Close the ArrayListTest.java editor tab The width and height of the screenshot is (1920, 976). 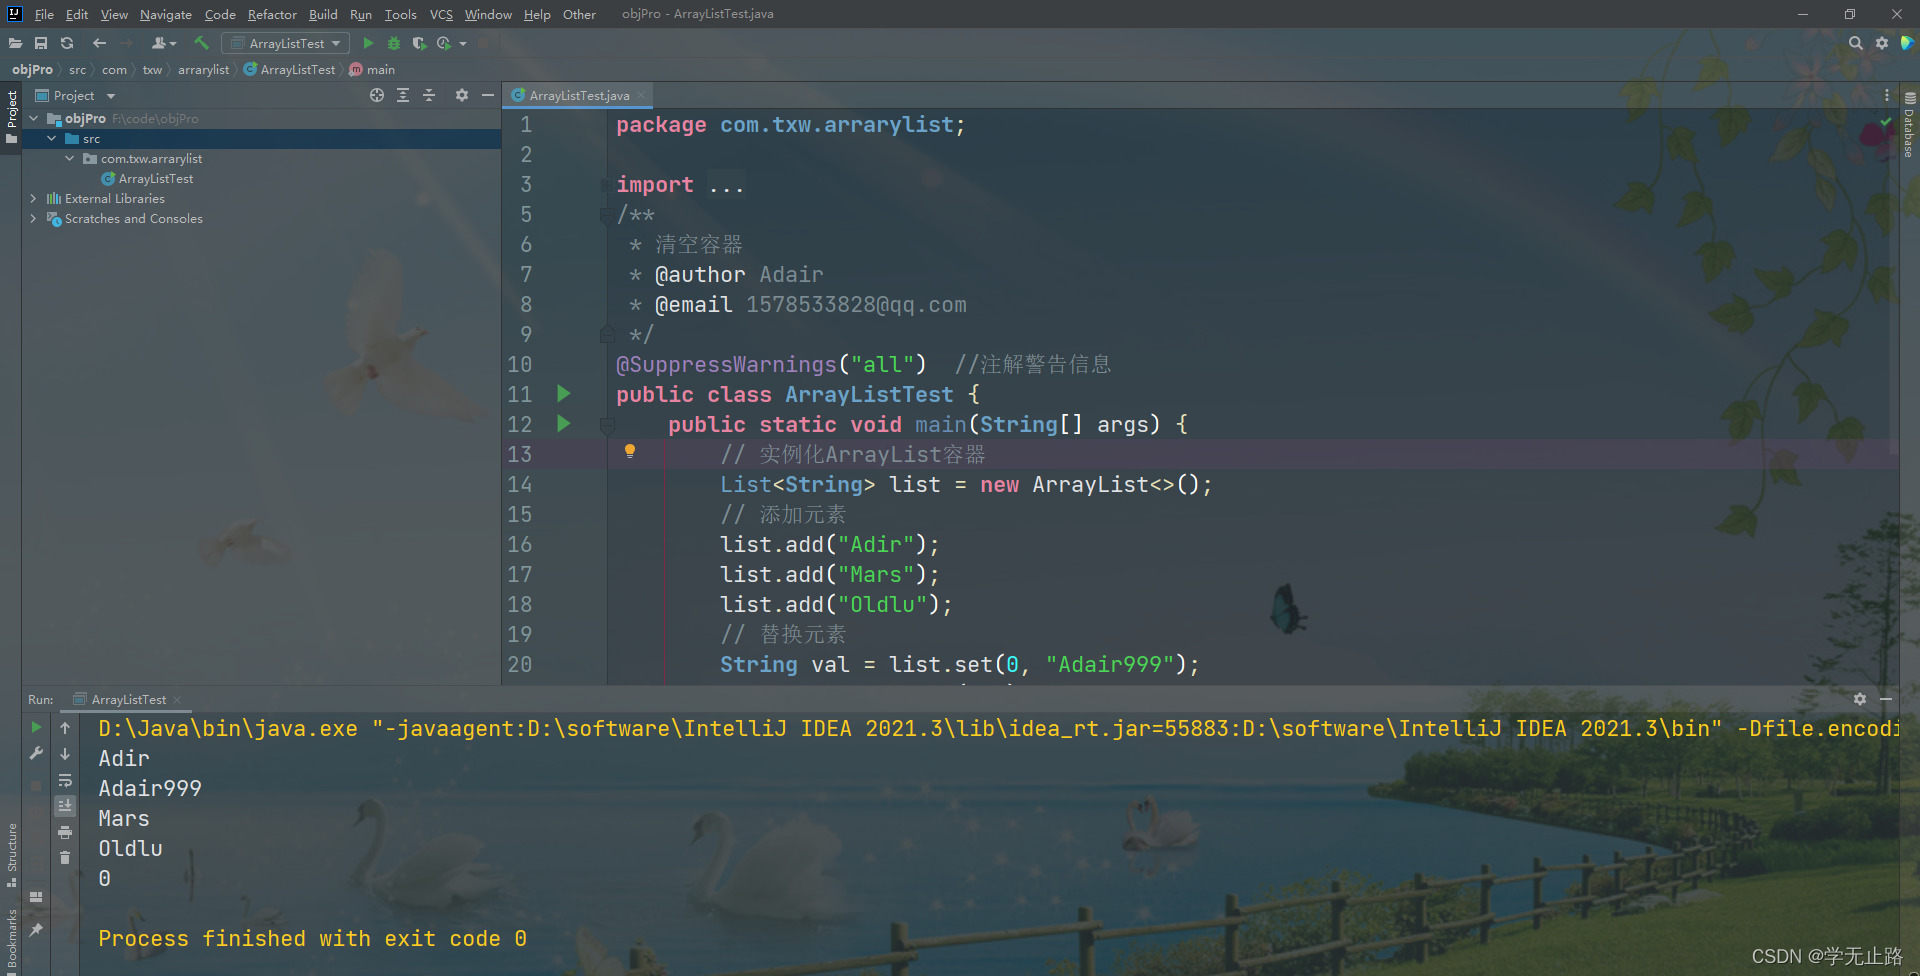coord(641,95)
